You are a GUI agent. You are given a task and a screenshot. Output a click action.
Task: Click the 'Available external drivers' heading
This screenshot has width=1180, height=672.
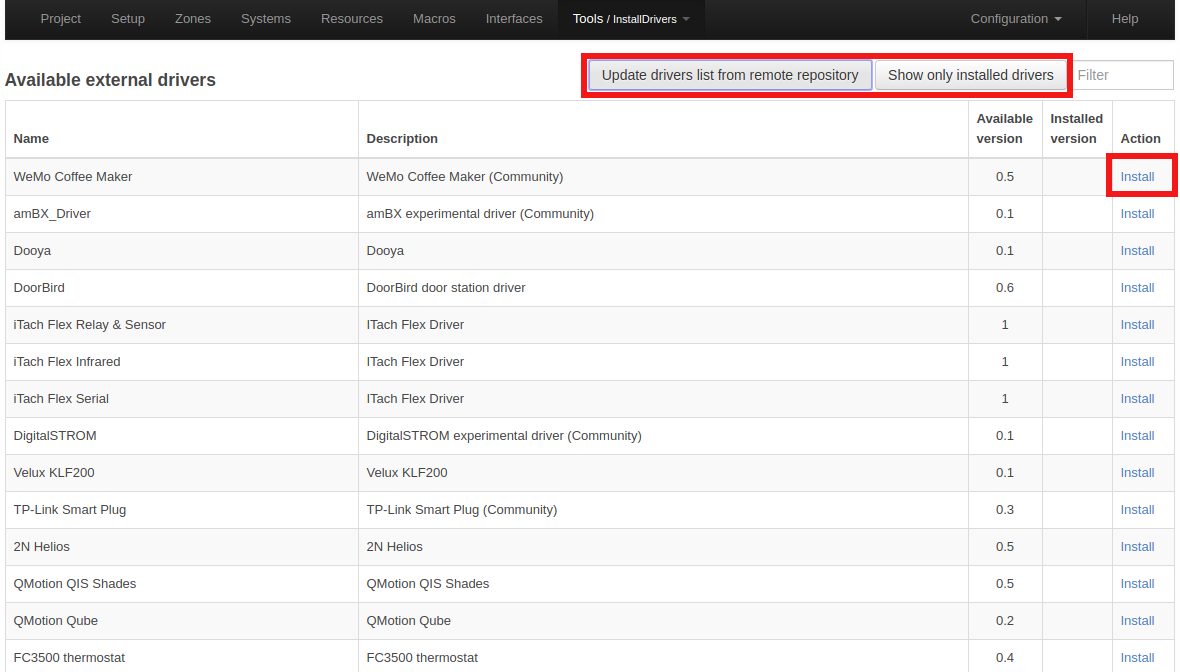(x=111, y=80)
